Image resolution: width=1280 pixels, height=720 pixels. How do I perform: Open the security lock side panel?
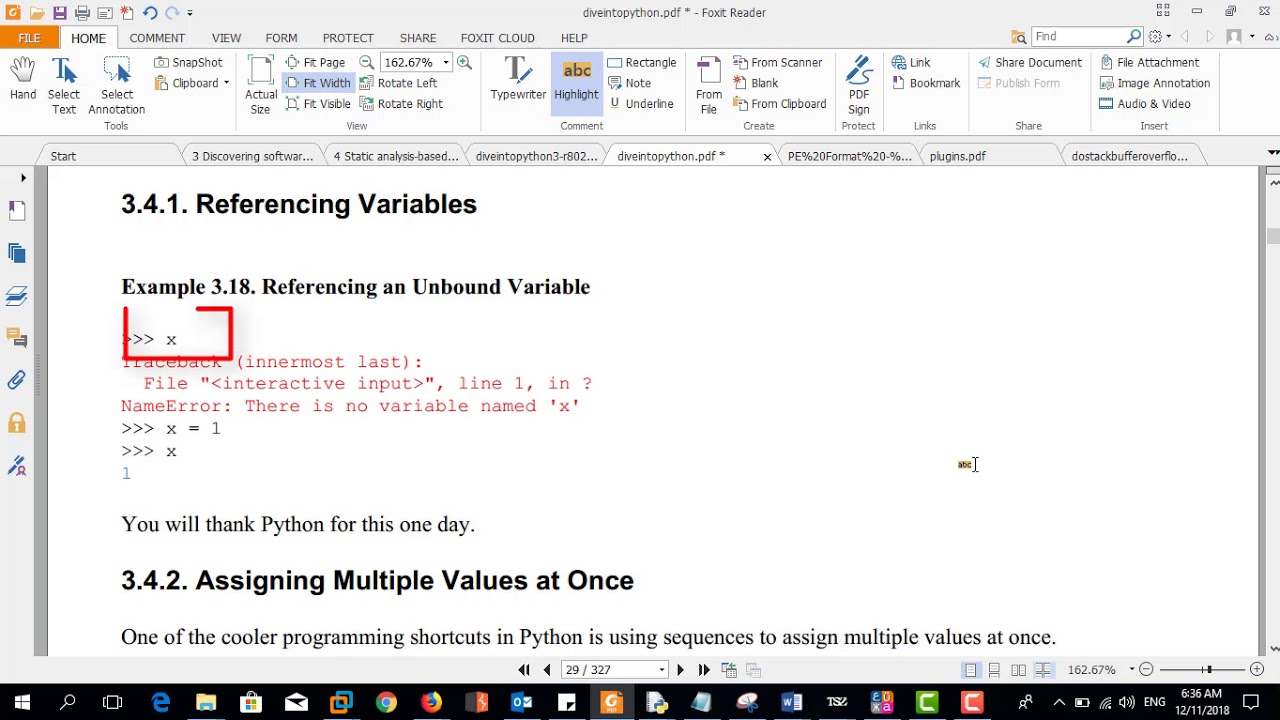(16, 423)
